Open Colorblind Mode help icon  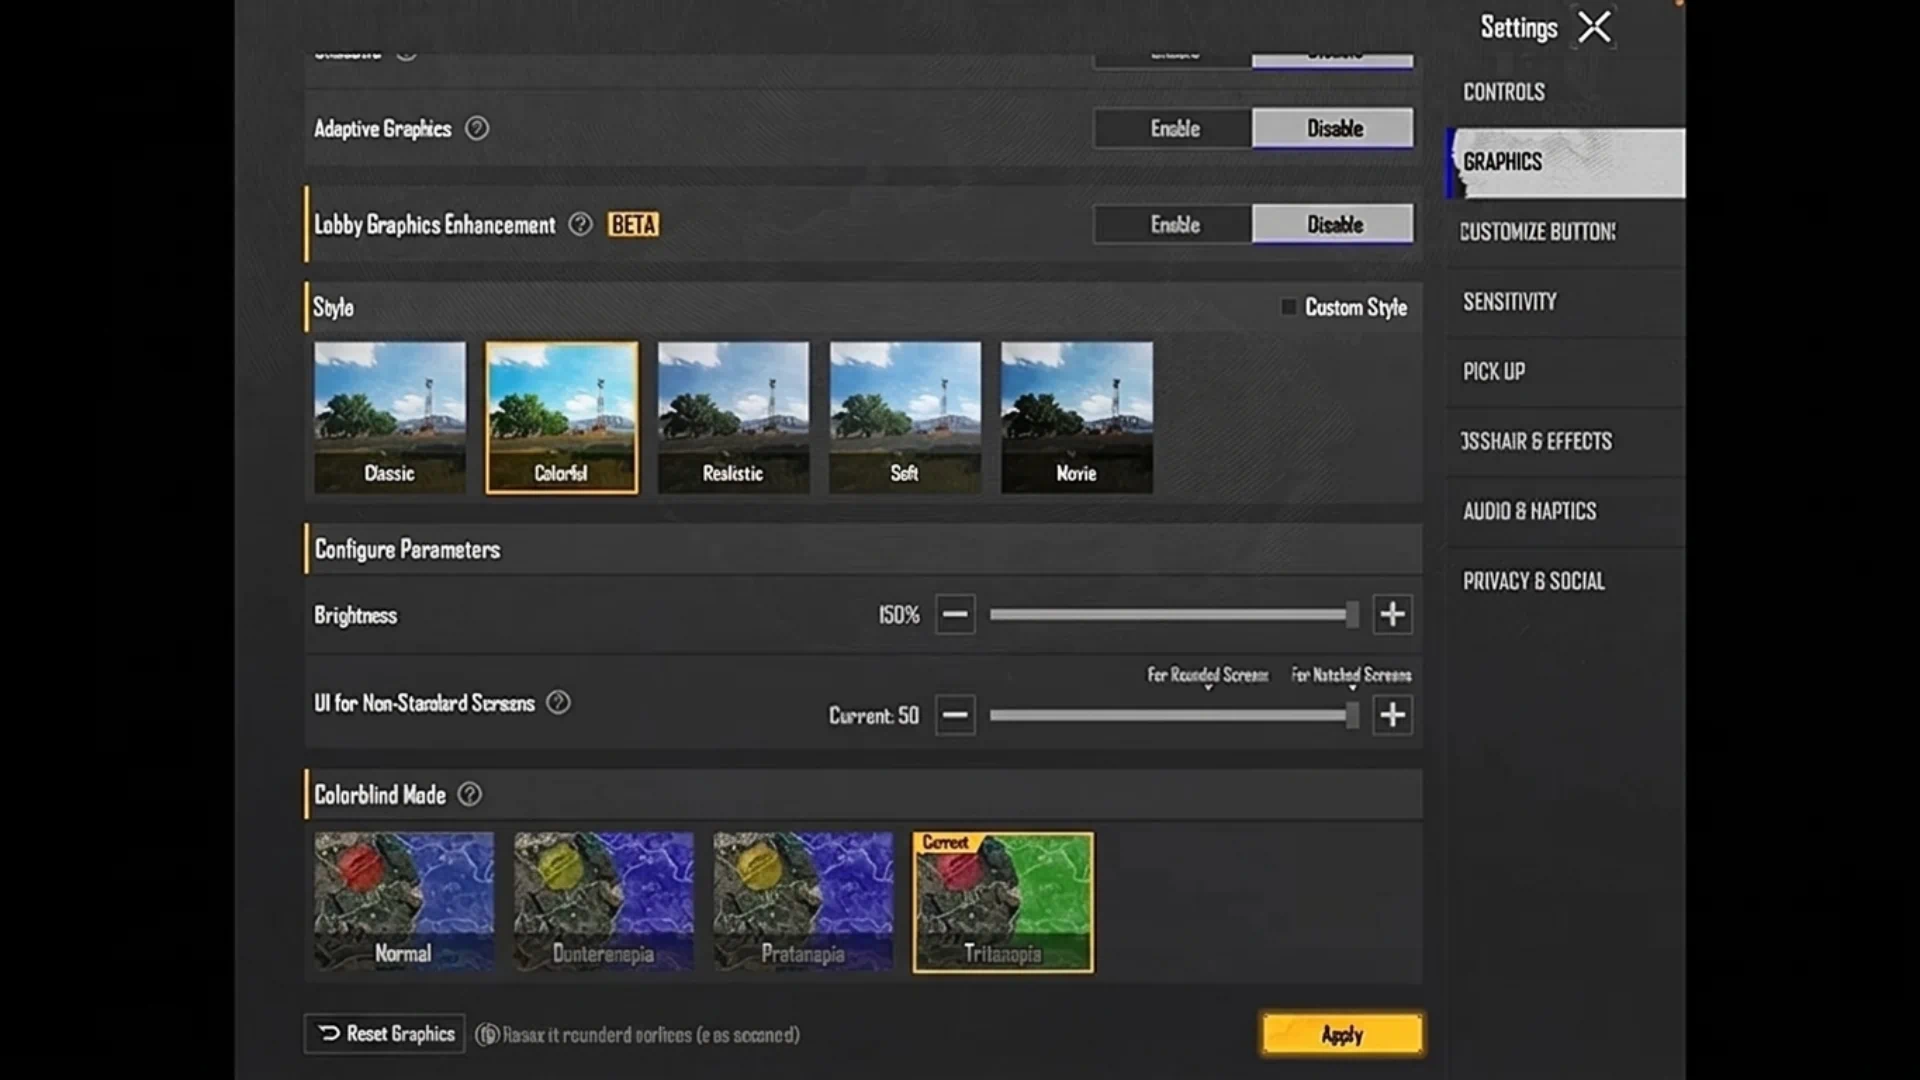(x=469, y=794)
